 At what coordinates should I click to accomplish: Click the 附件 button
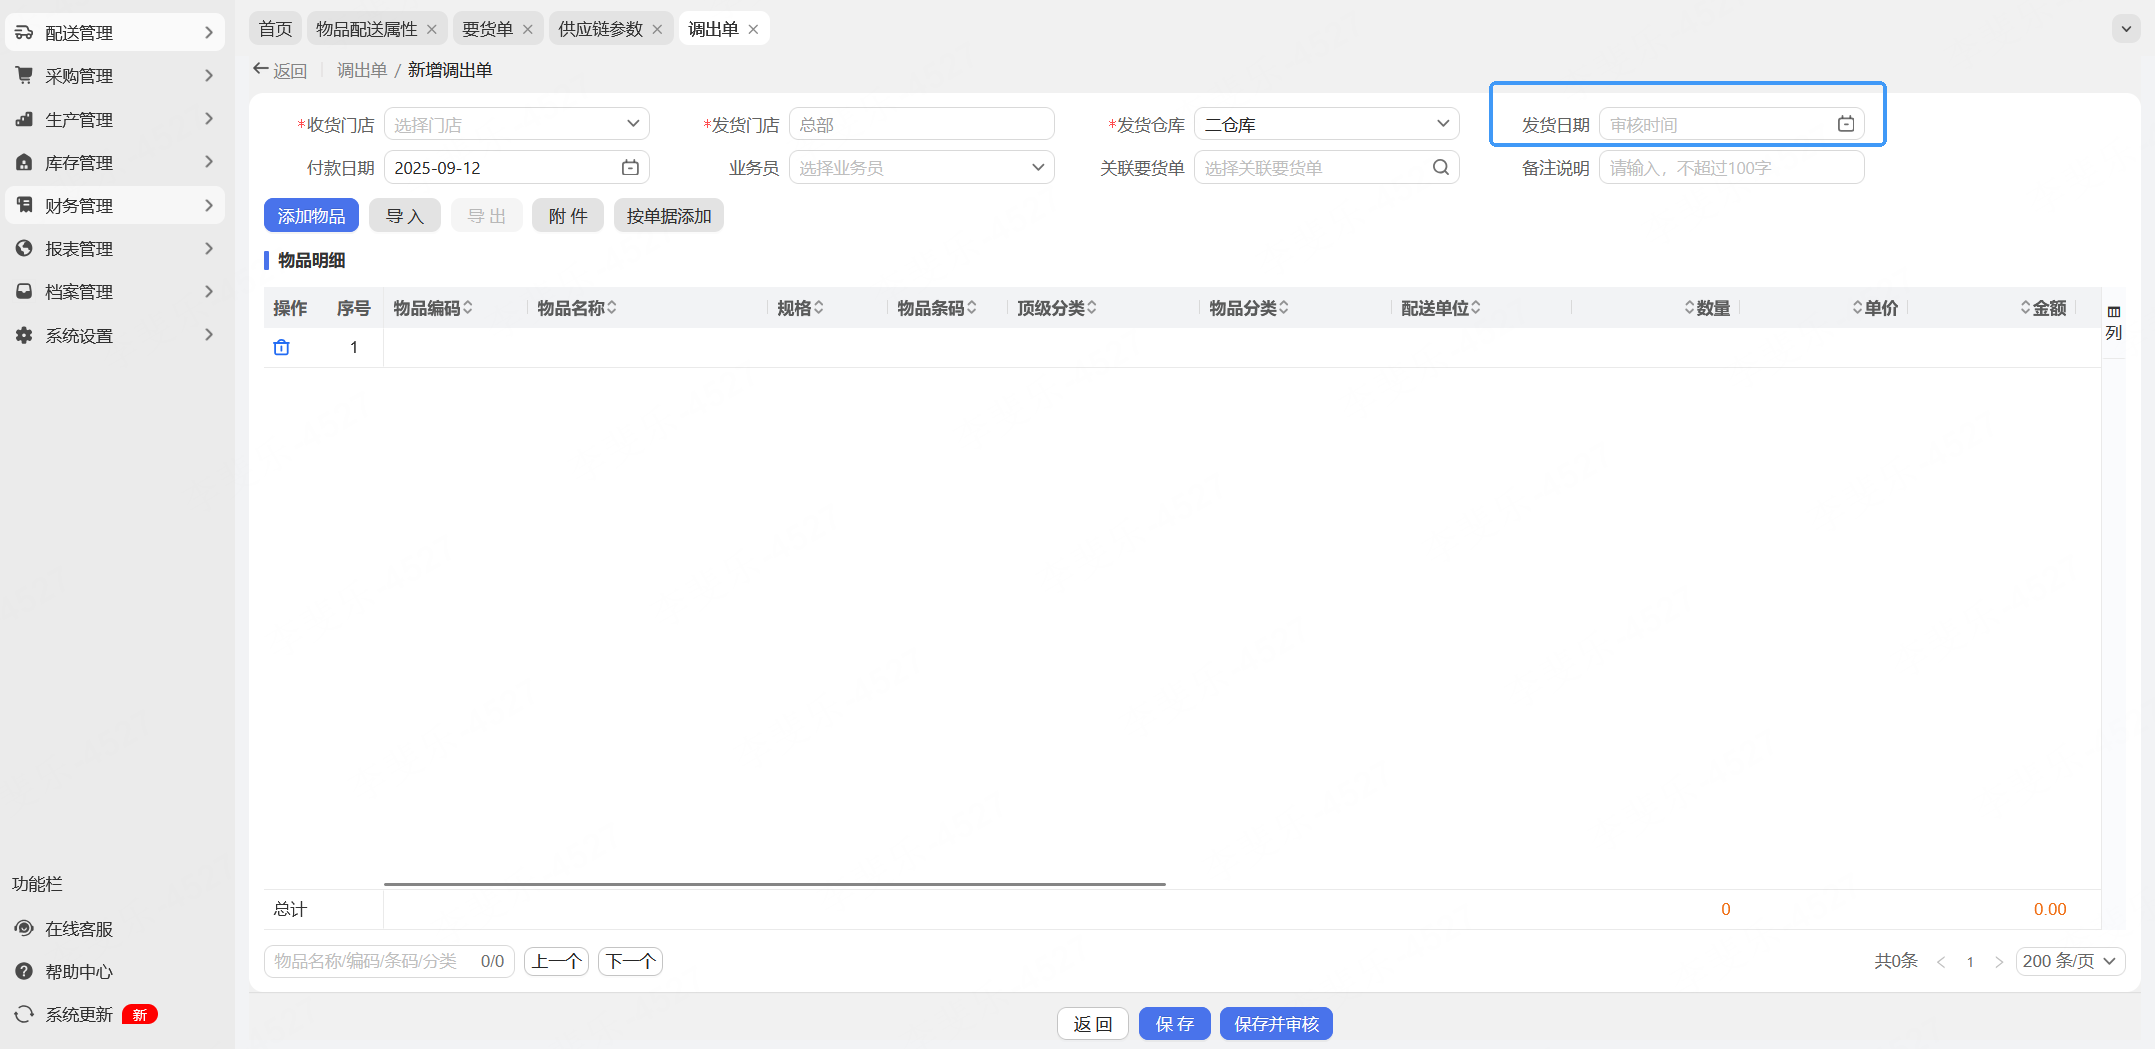568,216
